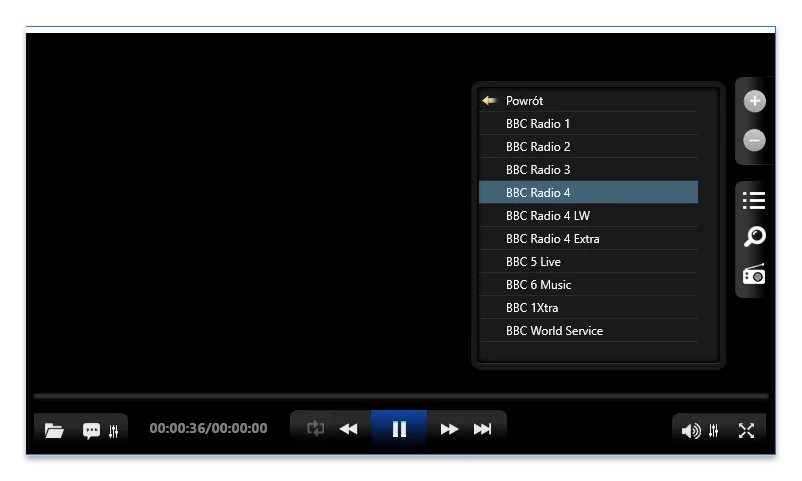Switch to fullscreen mode

pos(746,431)
